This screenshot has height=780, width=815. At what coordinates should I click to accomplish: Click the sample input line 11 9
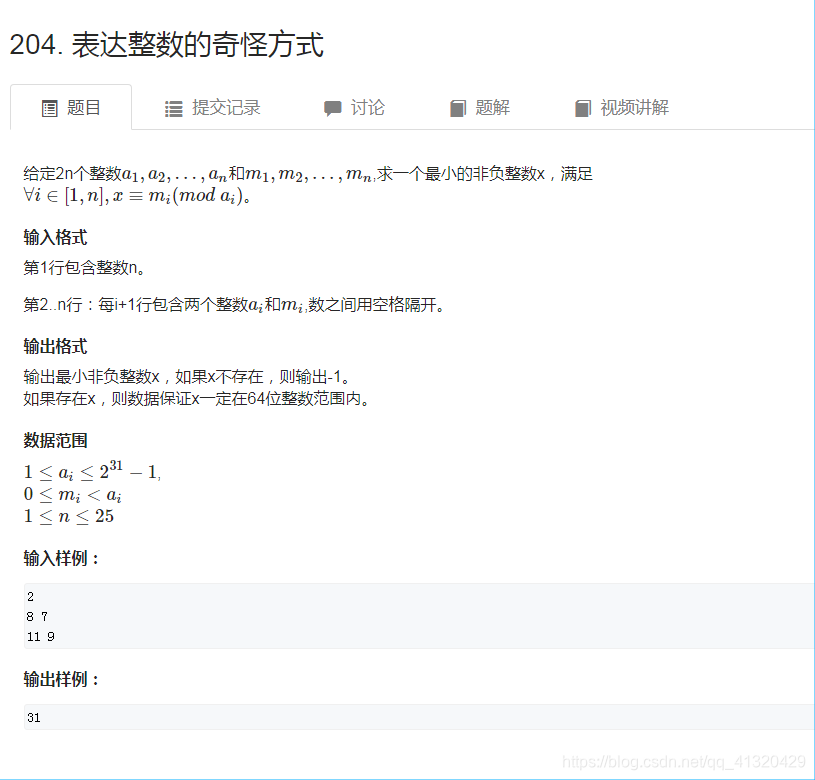pos(41,637)
